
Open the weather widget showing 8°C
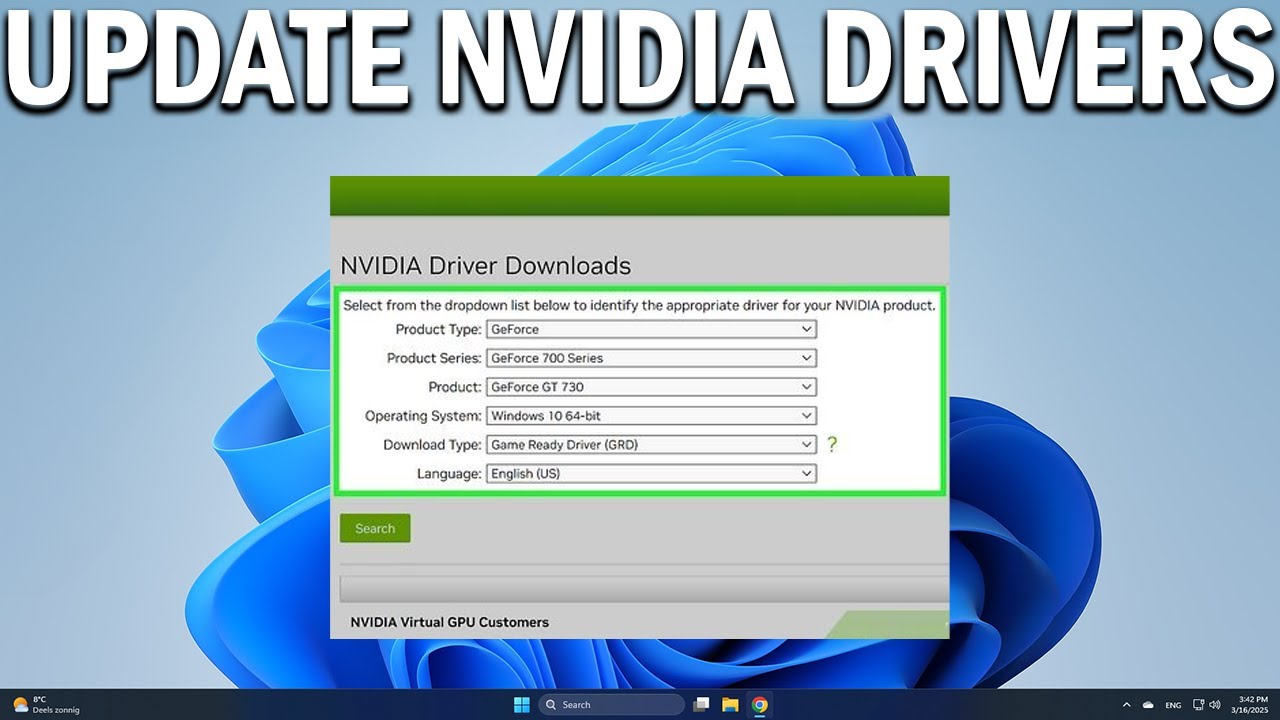click(x=46, y=705)
